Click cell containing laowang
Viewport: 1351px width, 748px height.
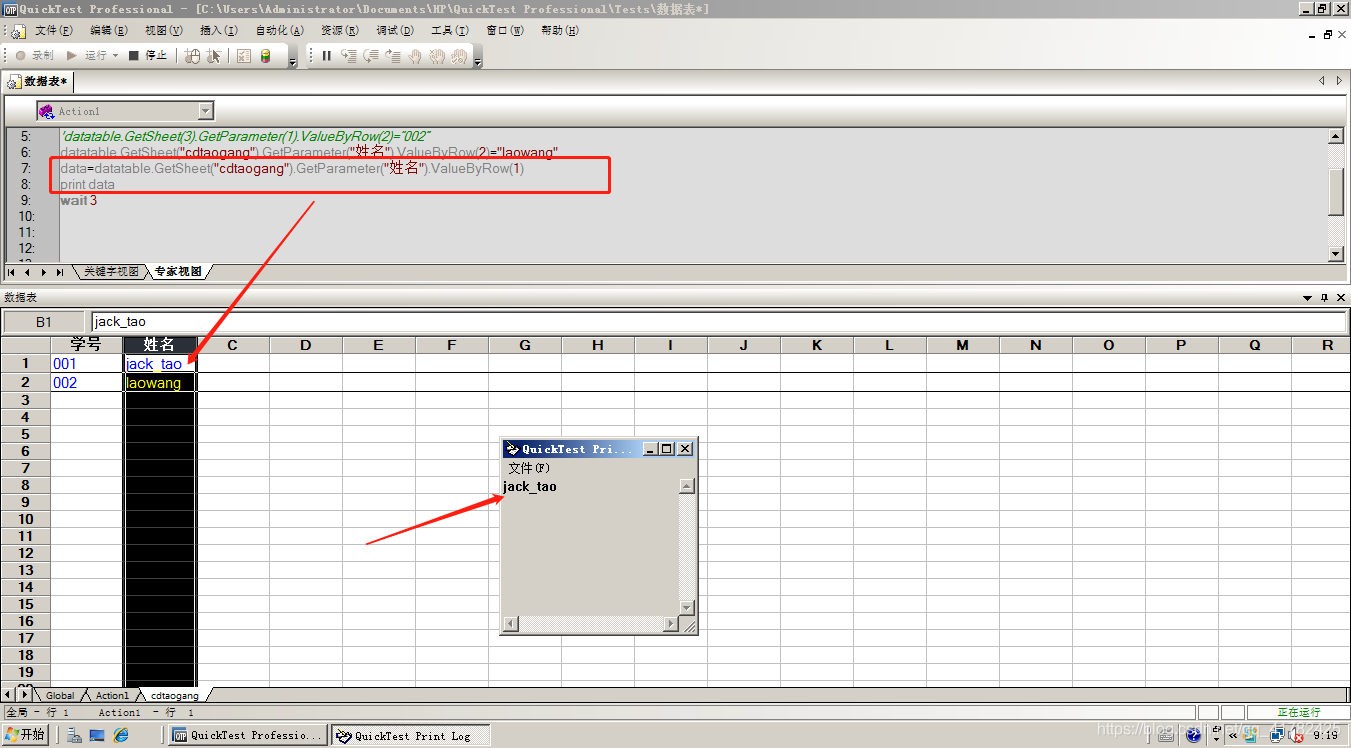[x=160, y=383]
